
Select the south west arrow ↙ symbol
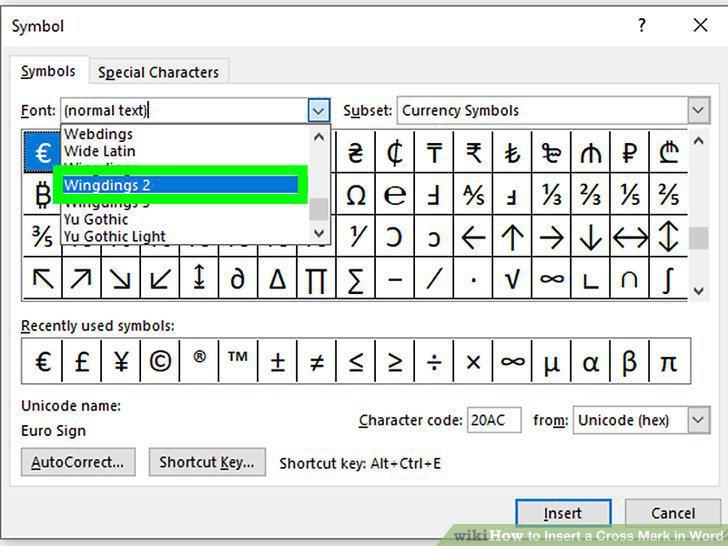point(159,279)
